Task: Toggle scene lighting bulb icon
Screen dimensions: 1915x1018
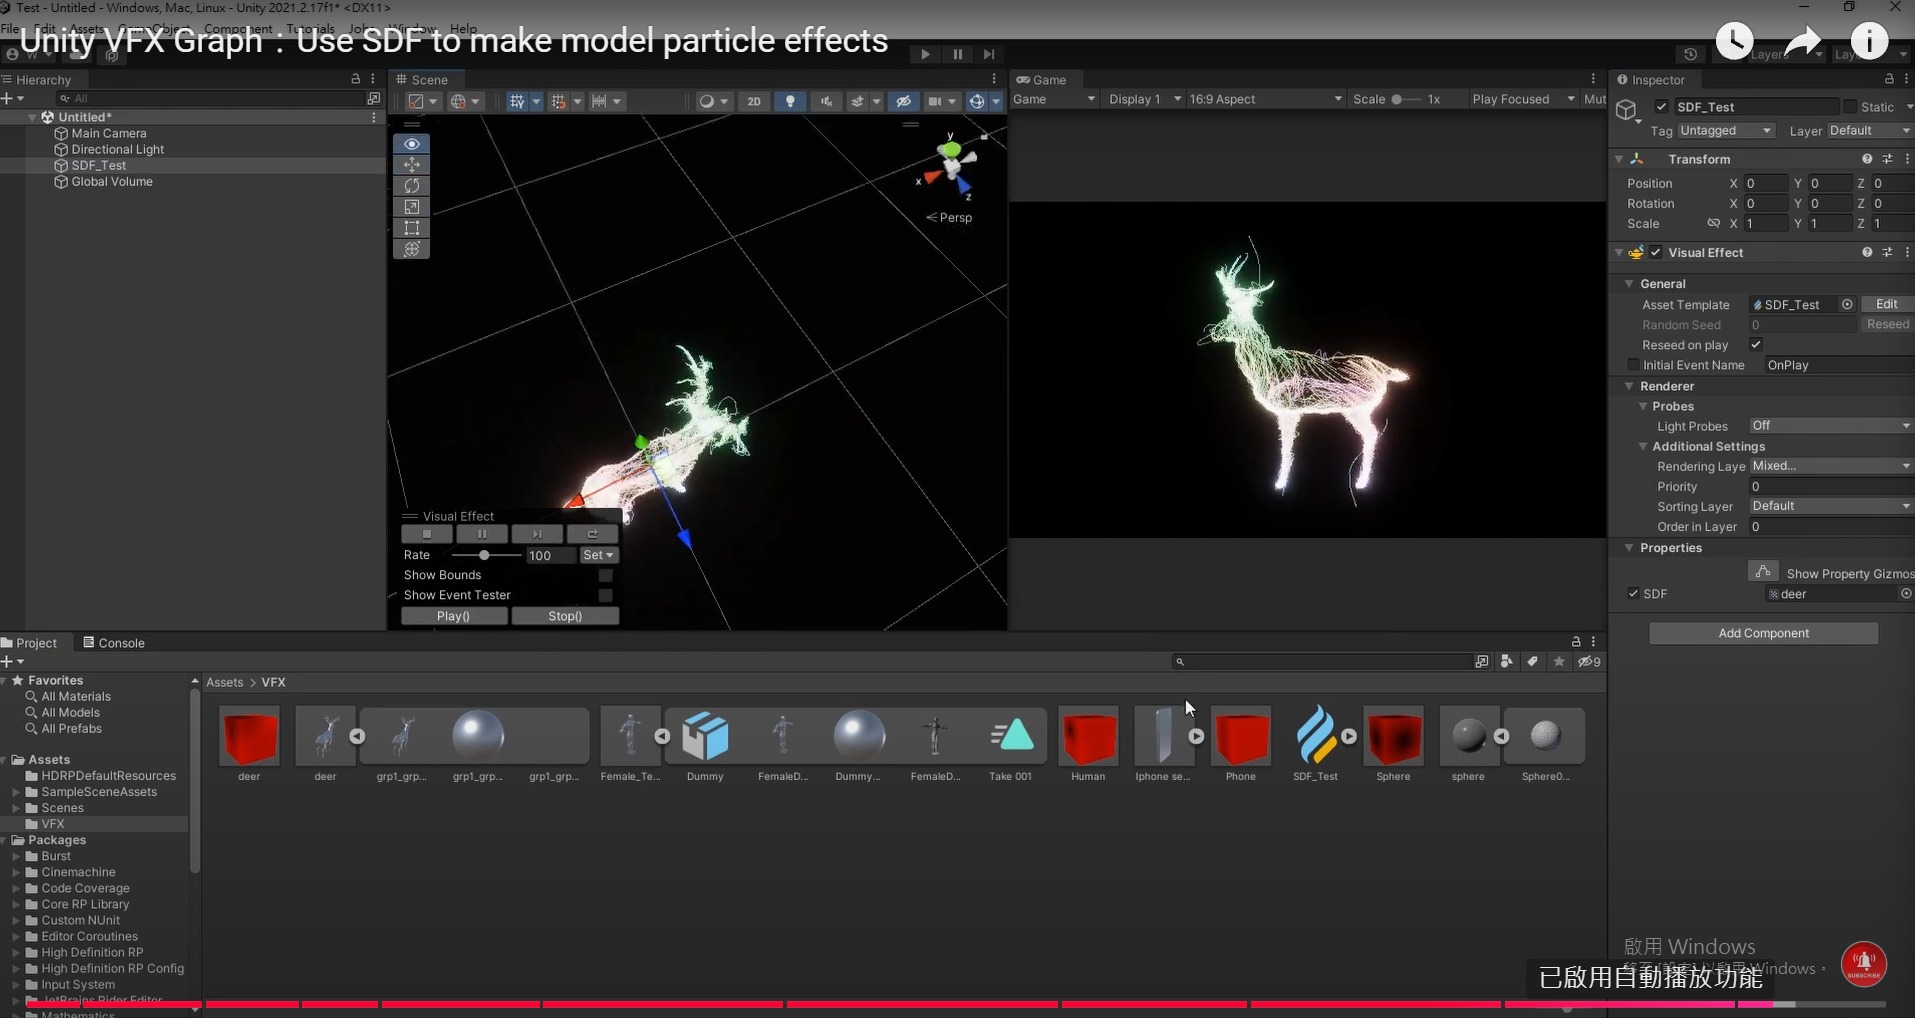Action: point(790,101)
